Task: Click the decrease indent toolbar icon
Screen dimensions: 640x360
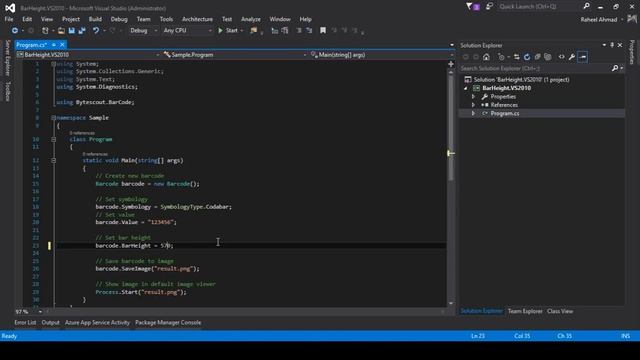Action: click(299, 31)
